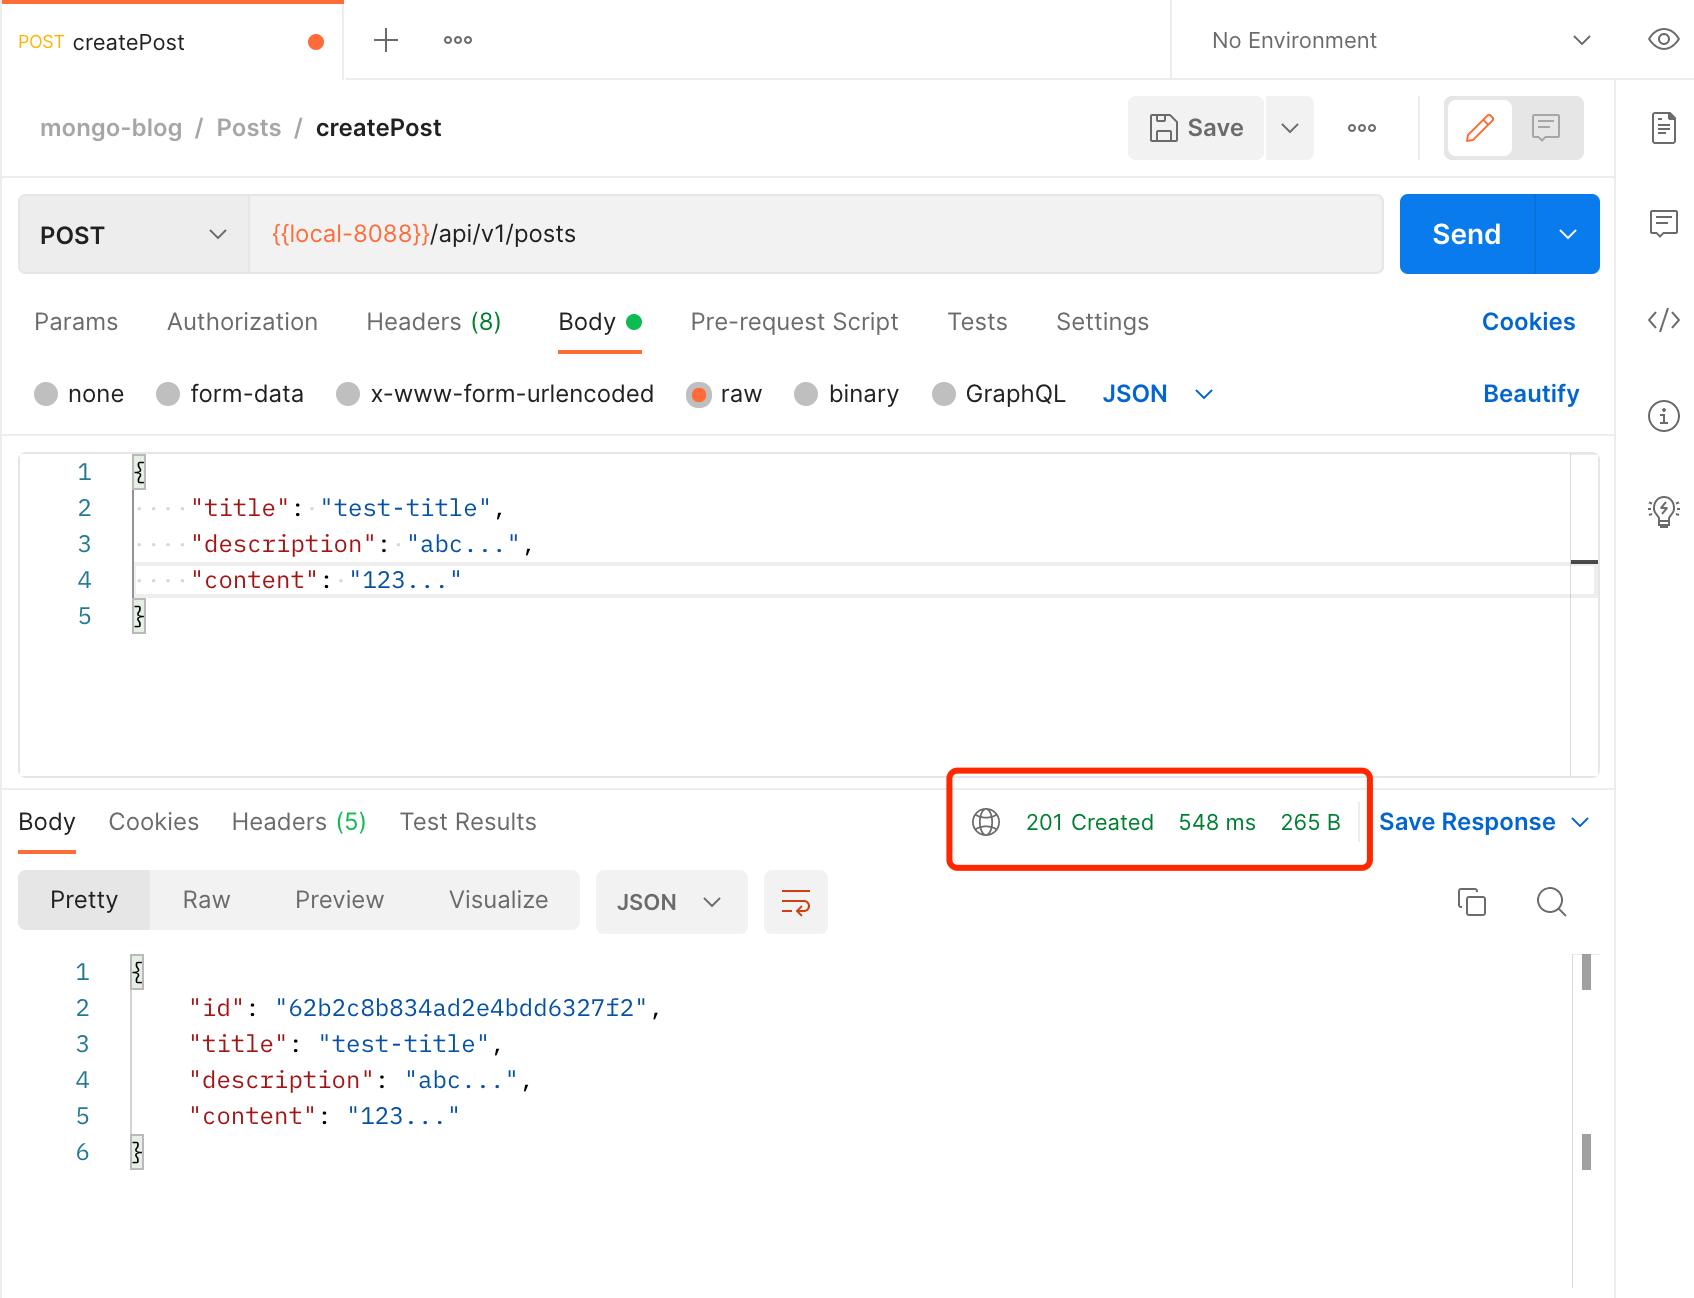Screen dimensions: 1694x1298
Task: Expand the No Environment selector
Action: tap(1400, 40)
